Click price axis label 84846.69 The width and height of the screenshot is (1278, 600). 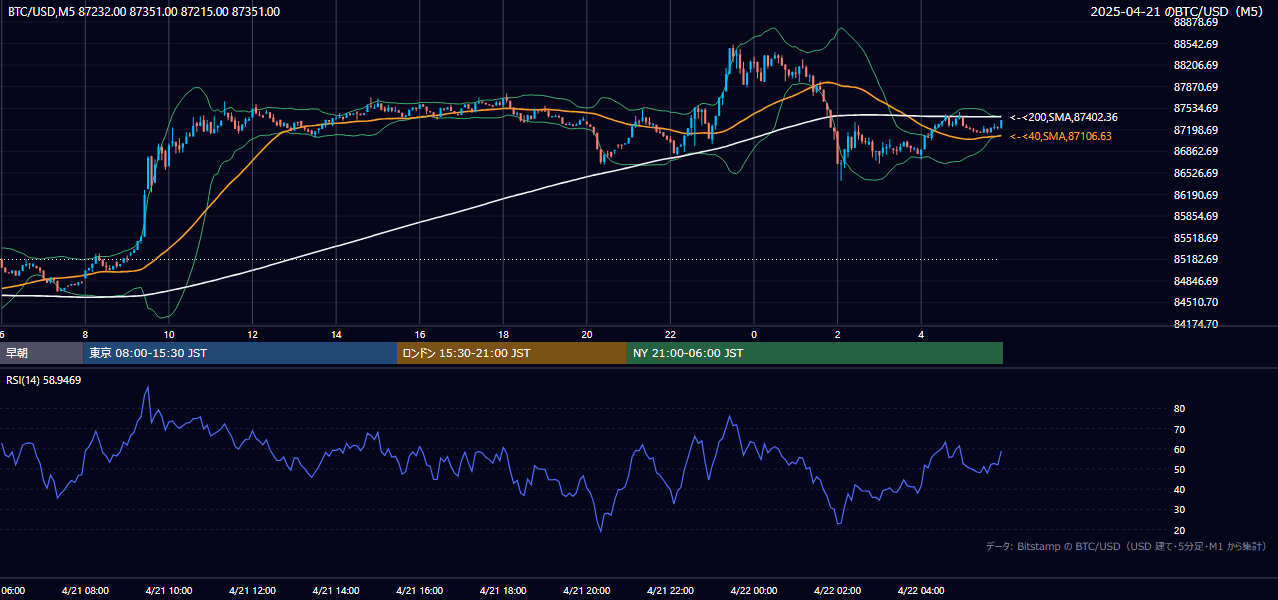tap(1196, 281)
